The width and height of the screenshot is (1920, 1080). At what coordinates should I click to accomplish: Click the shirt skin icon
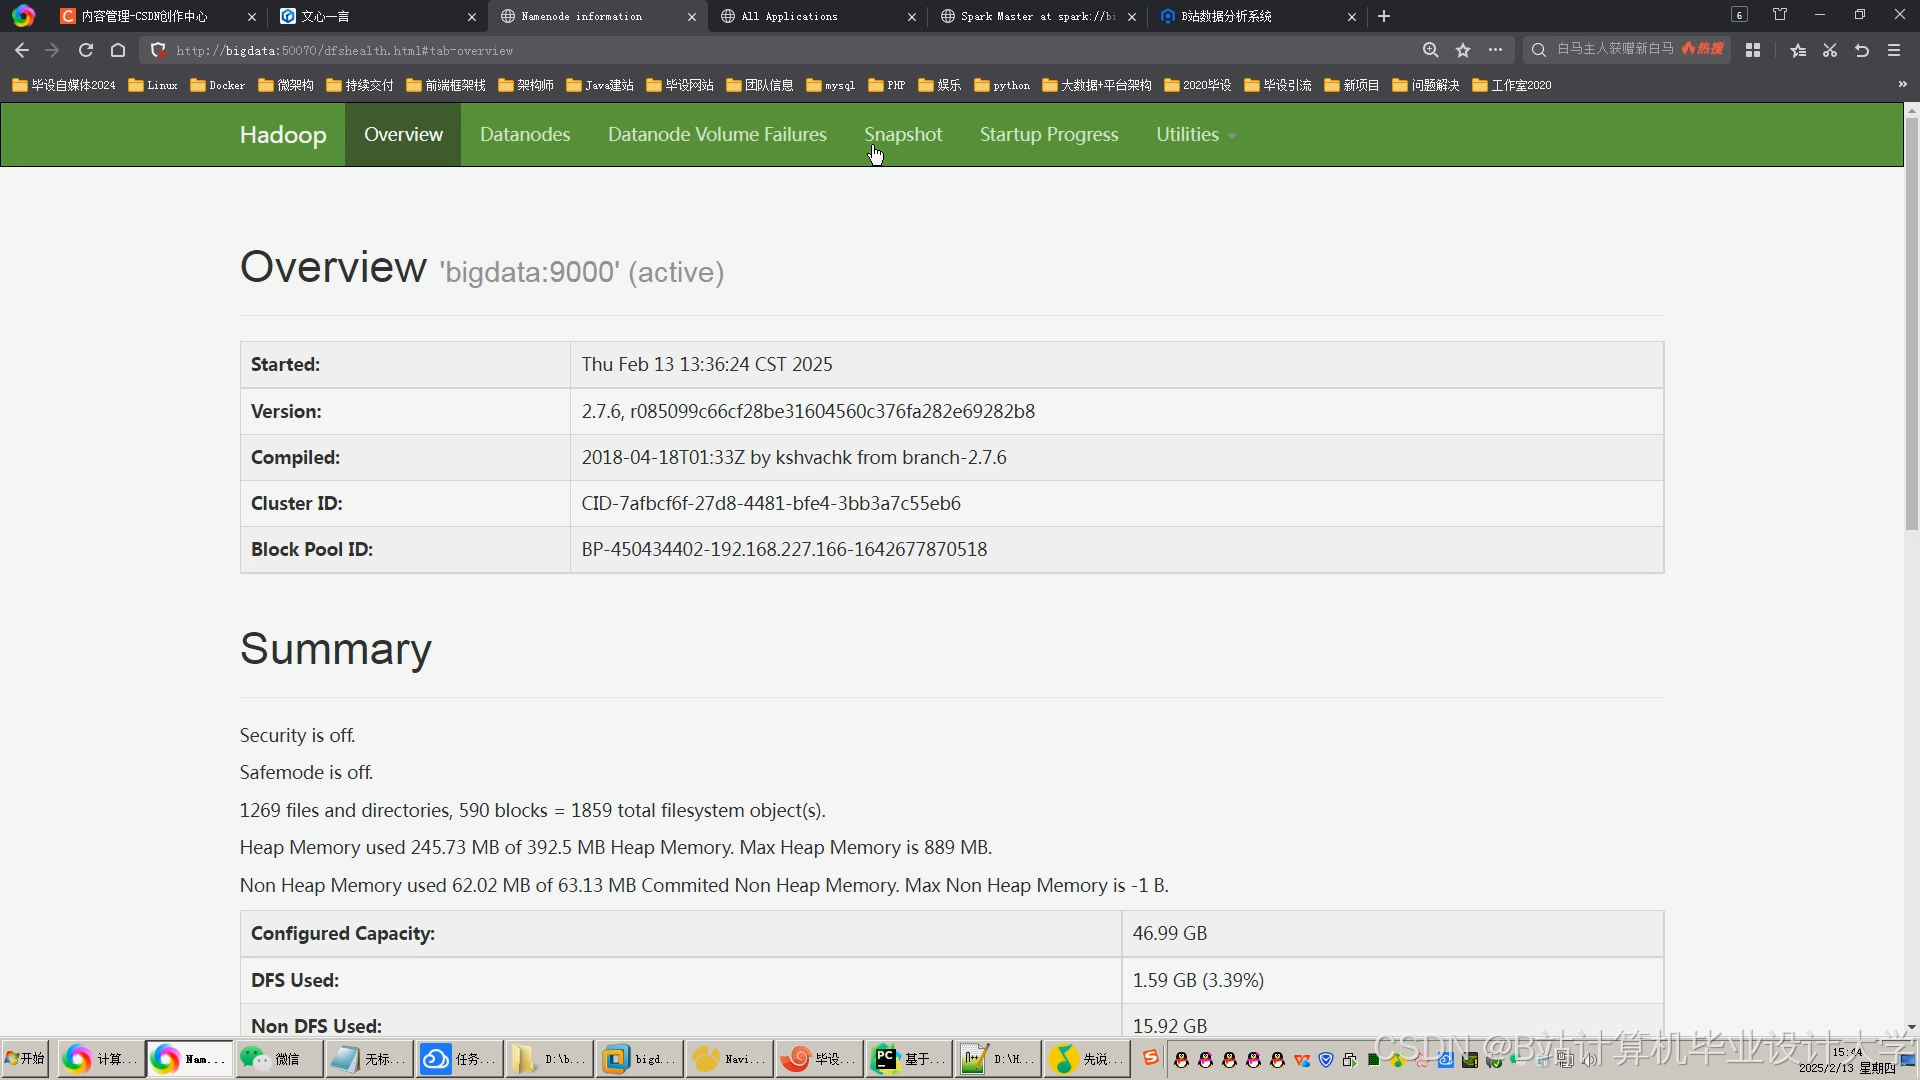pos(1780,15)
